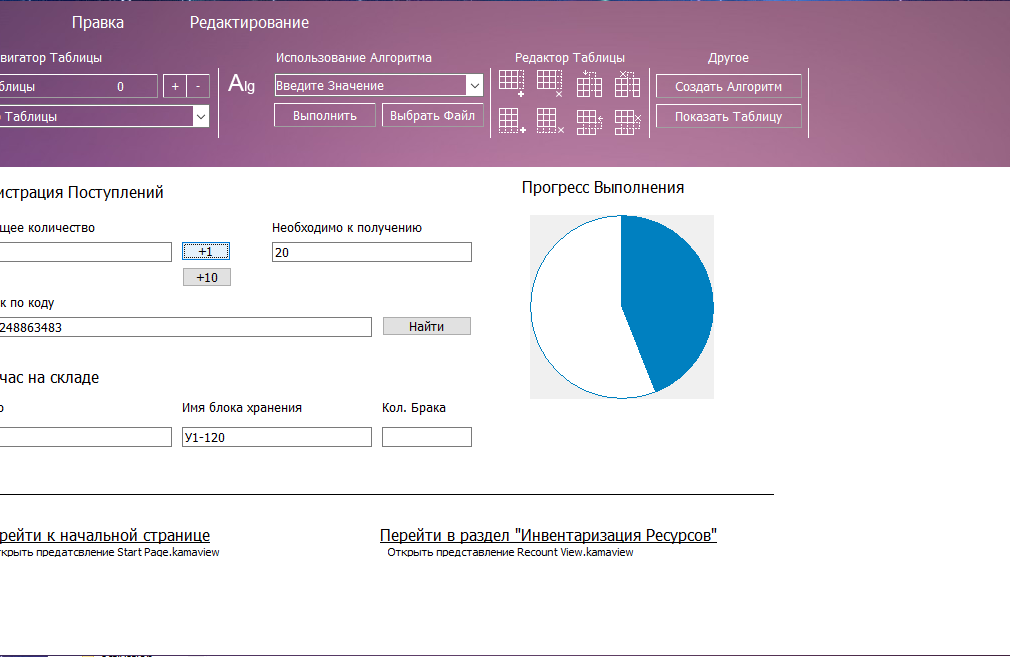This screenshot has width=1010, height=657.
Task: Click the Выполнить button
Action: [325, 116]
